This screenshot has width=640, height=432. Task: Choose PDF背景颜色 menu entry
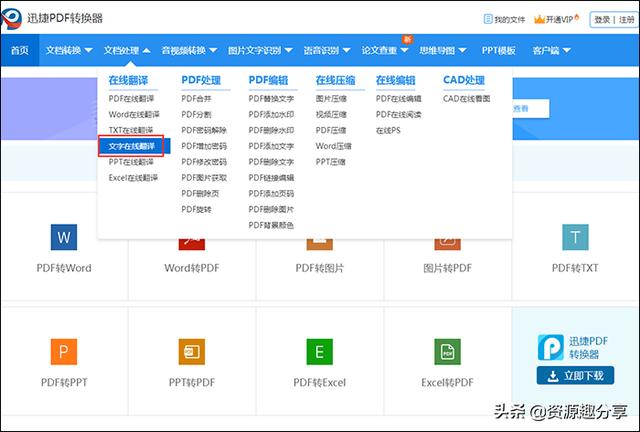(271, 225)
